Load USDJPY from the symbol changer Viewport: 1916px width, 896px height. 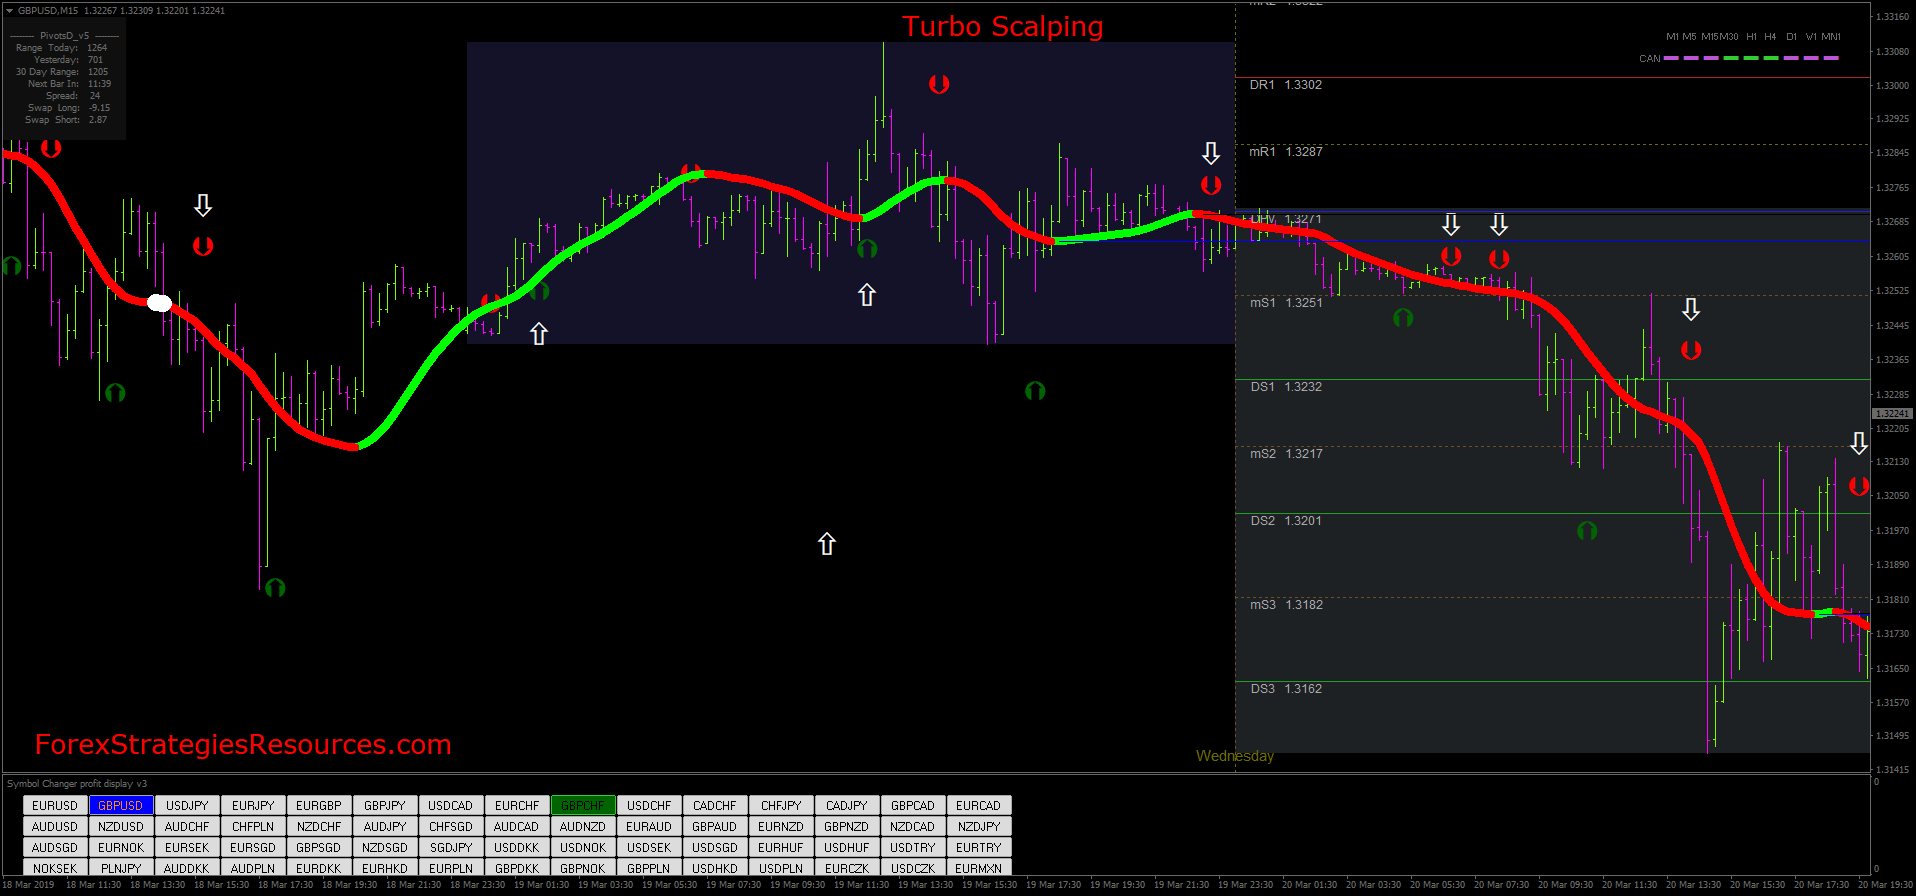187,806
